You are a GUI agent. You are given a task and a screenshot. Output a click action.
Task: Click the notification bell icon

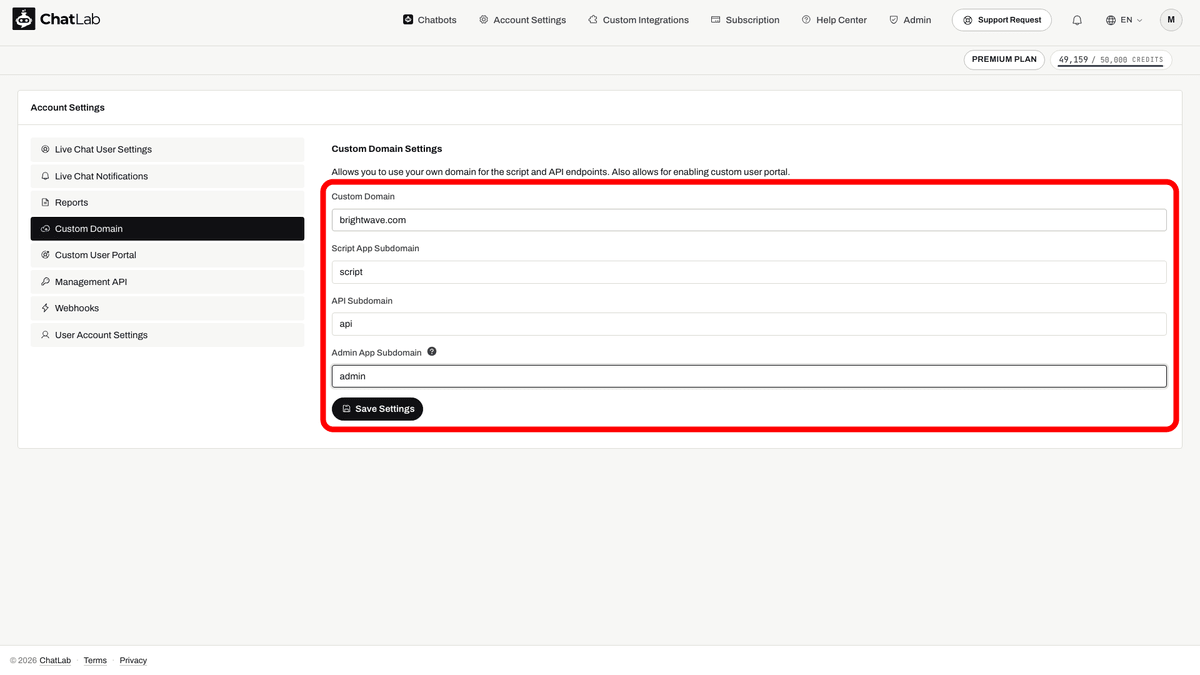(x=1077, y=20)
